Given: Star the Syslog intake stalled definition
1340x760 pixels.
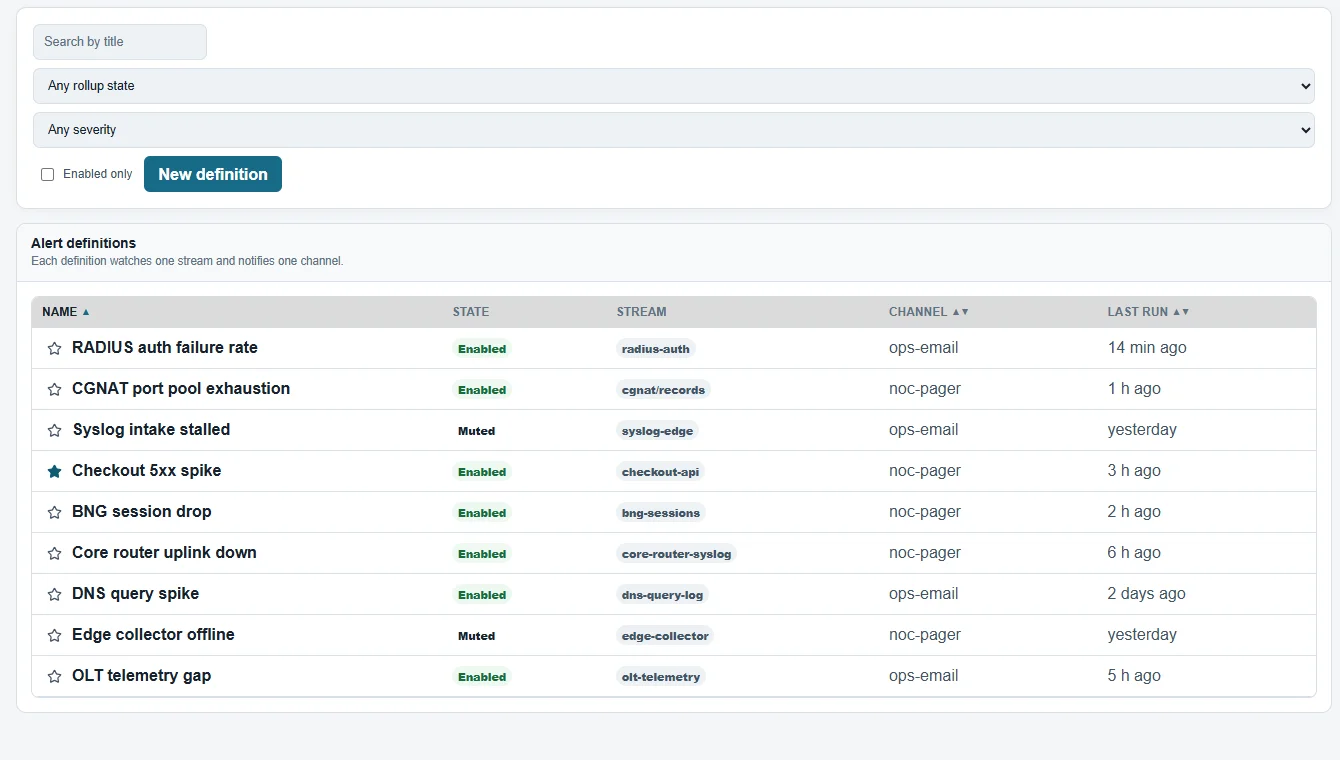Looking at the screenshot, I should tap(55, 430).
